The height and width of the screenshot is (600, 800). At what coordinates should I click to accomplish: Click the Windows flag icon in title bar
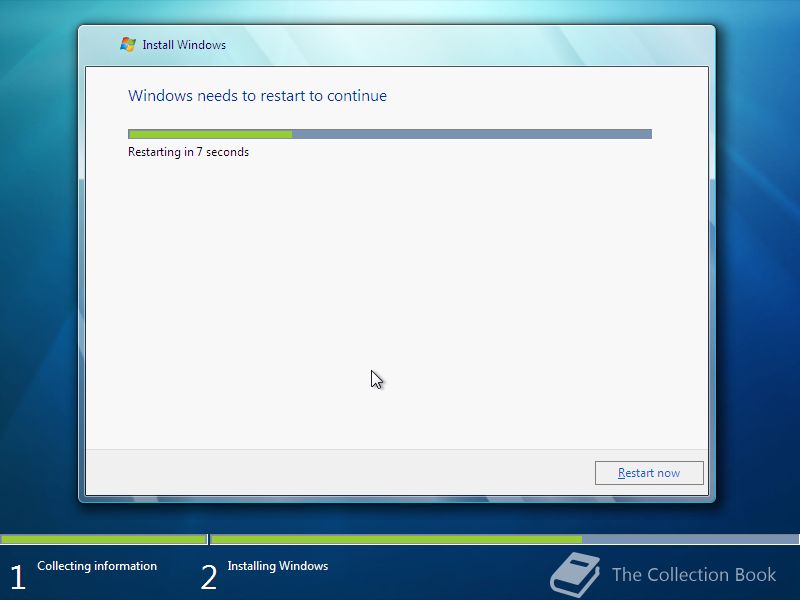[x=128, y=44]
